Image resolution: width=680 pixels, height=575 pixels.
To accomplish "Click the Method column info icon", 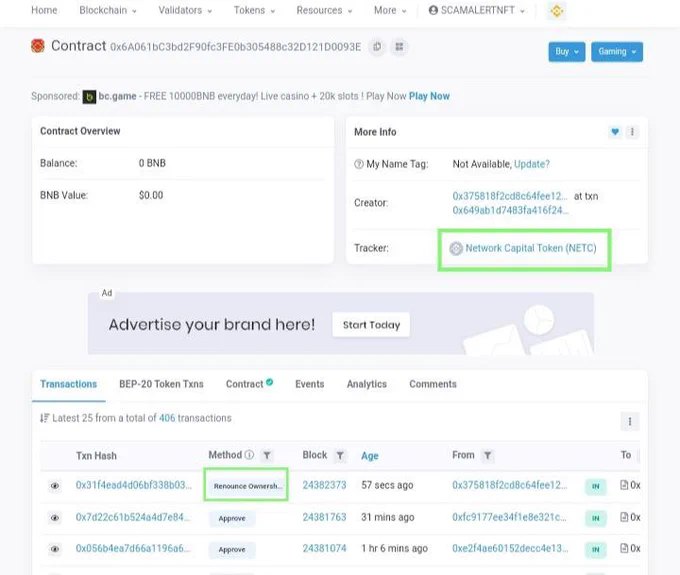I will (249, 455).
